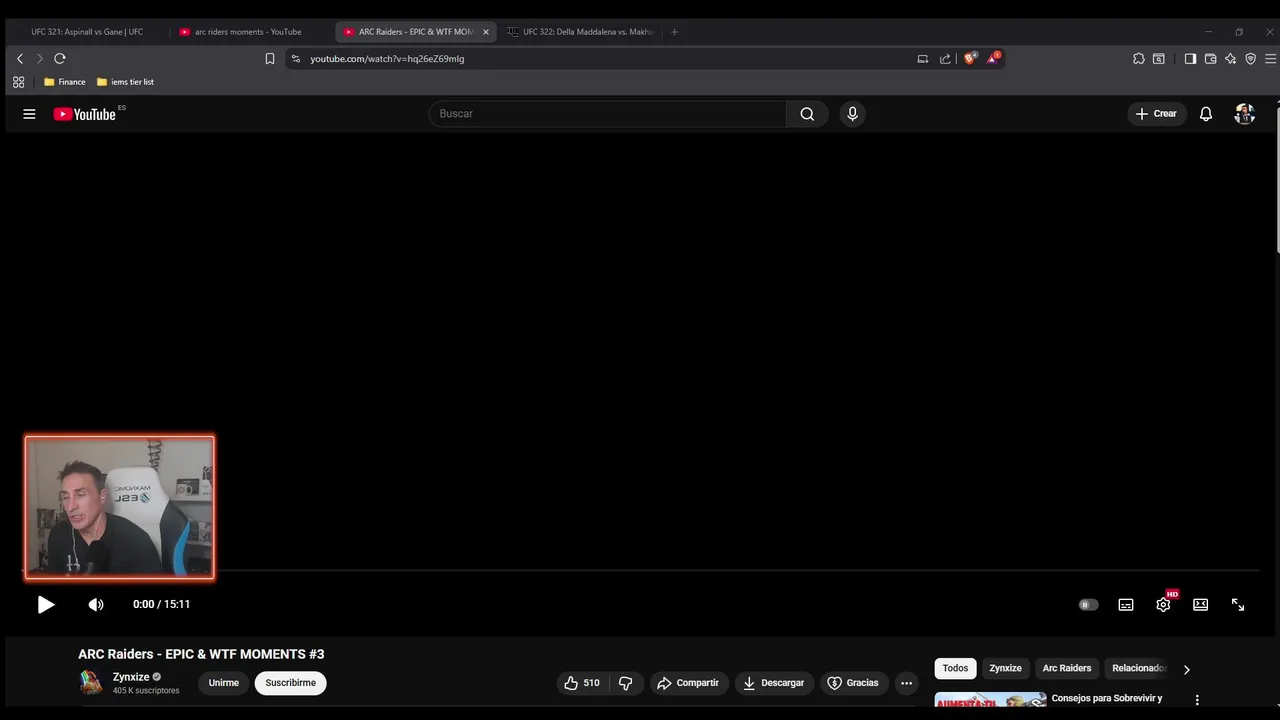This screenshot has height=720, width=1280.
Task: Toggle the browser sidebar panel
Action: tap(1190, 59)
